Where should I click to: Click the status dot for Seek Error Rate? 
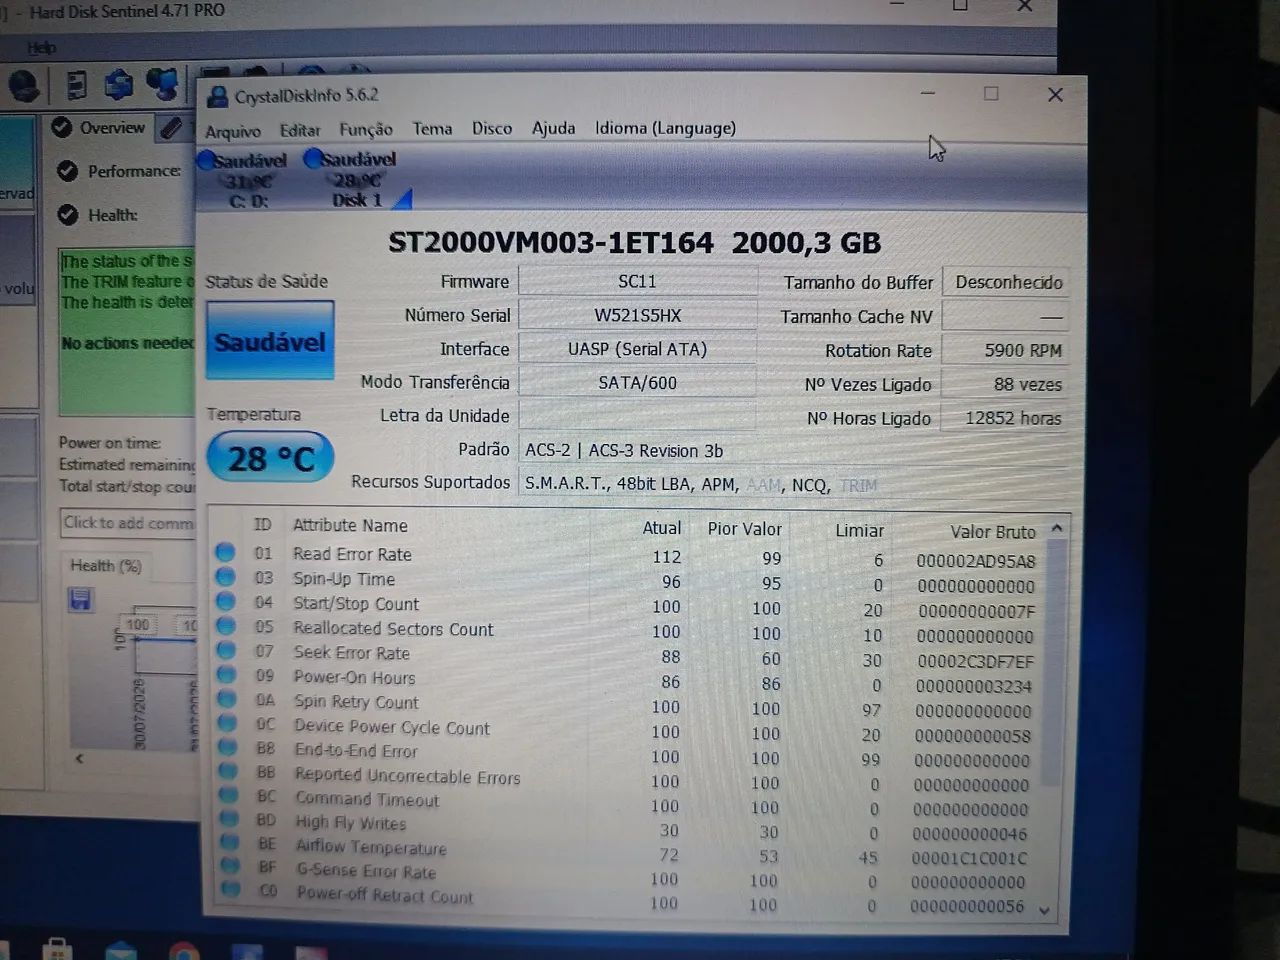[227, 650]
